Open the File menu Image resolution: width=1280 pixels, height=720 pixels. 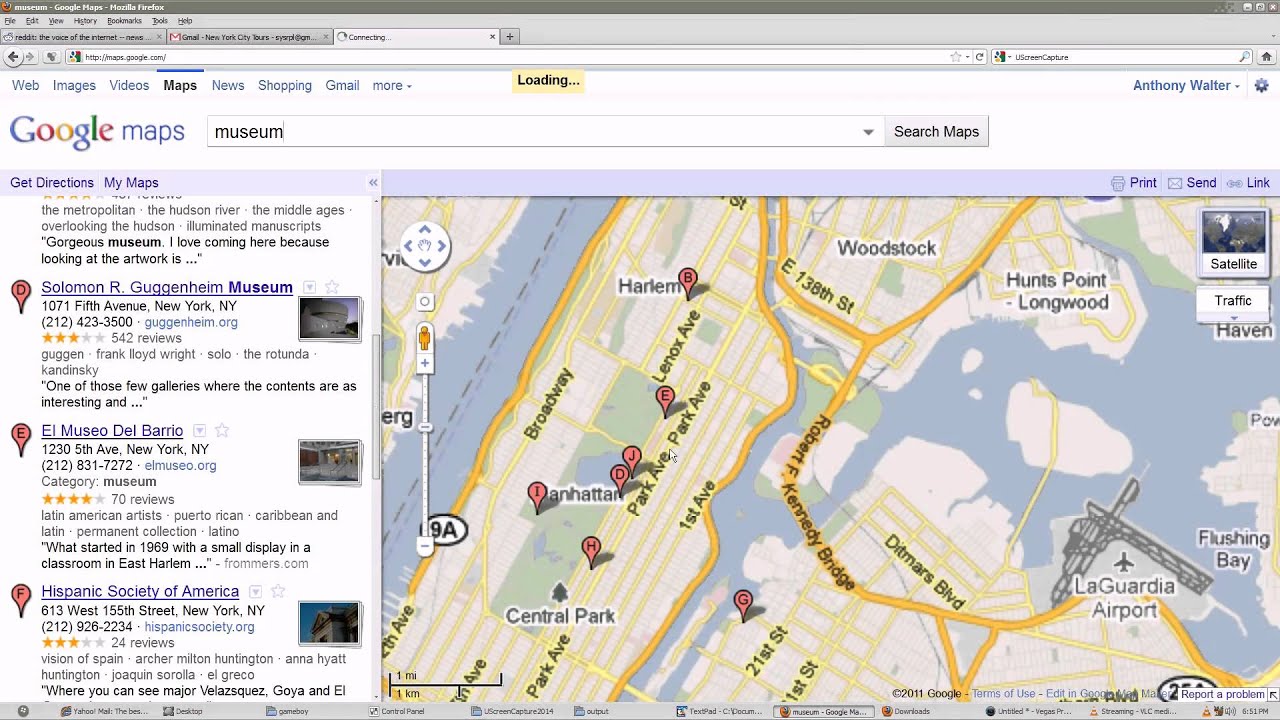click(x=10, y=21)
